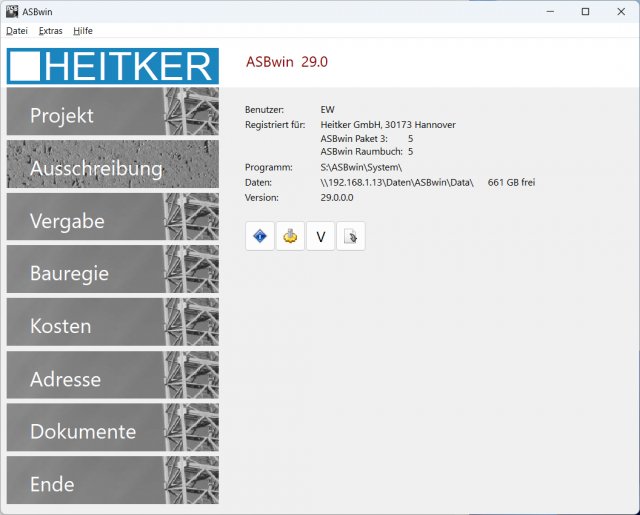
Task: Click the ASBwin icon in the title bar
Action: click(x=12, y=11)
